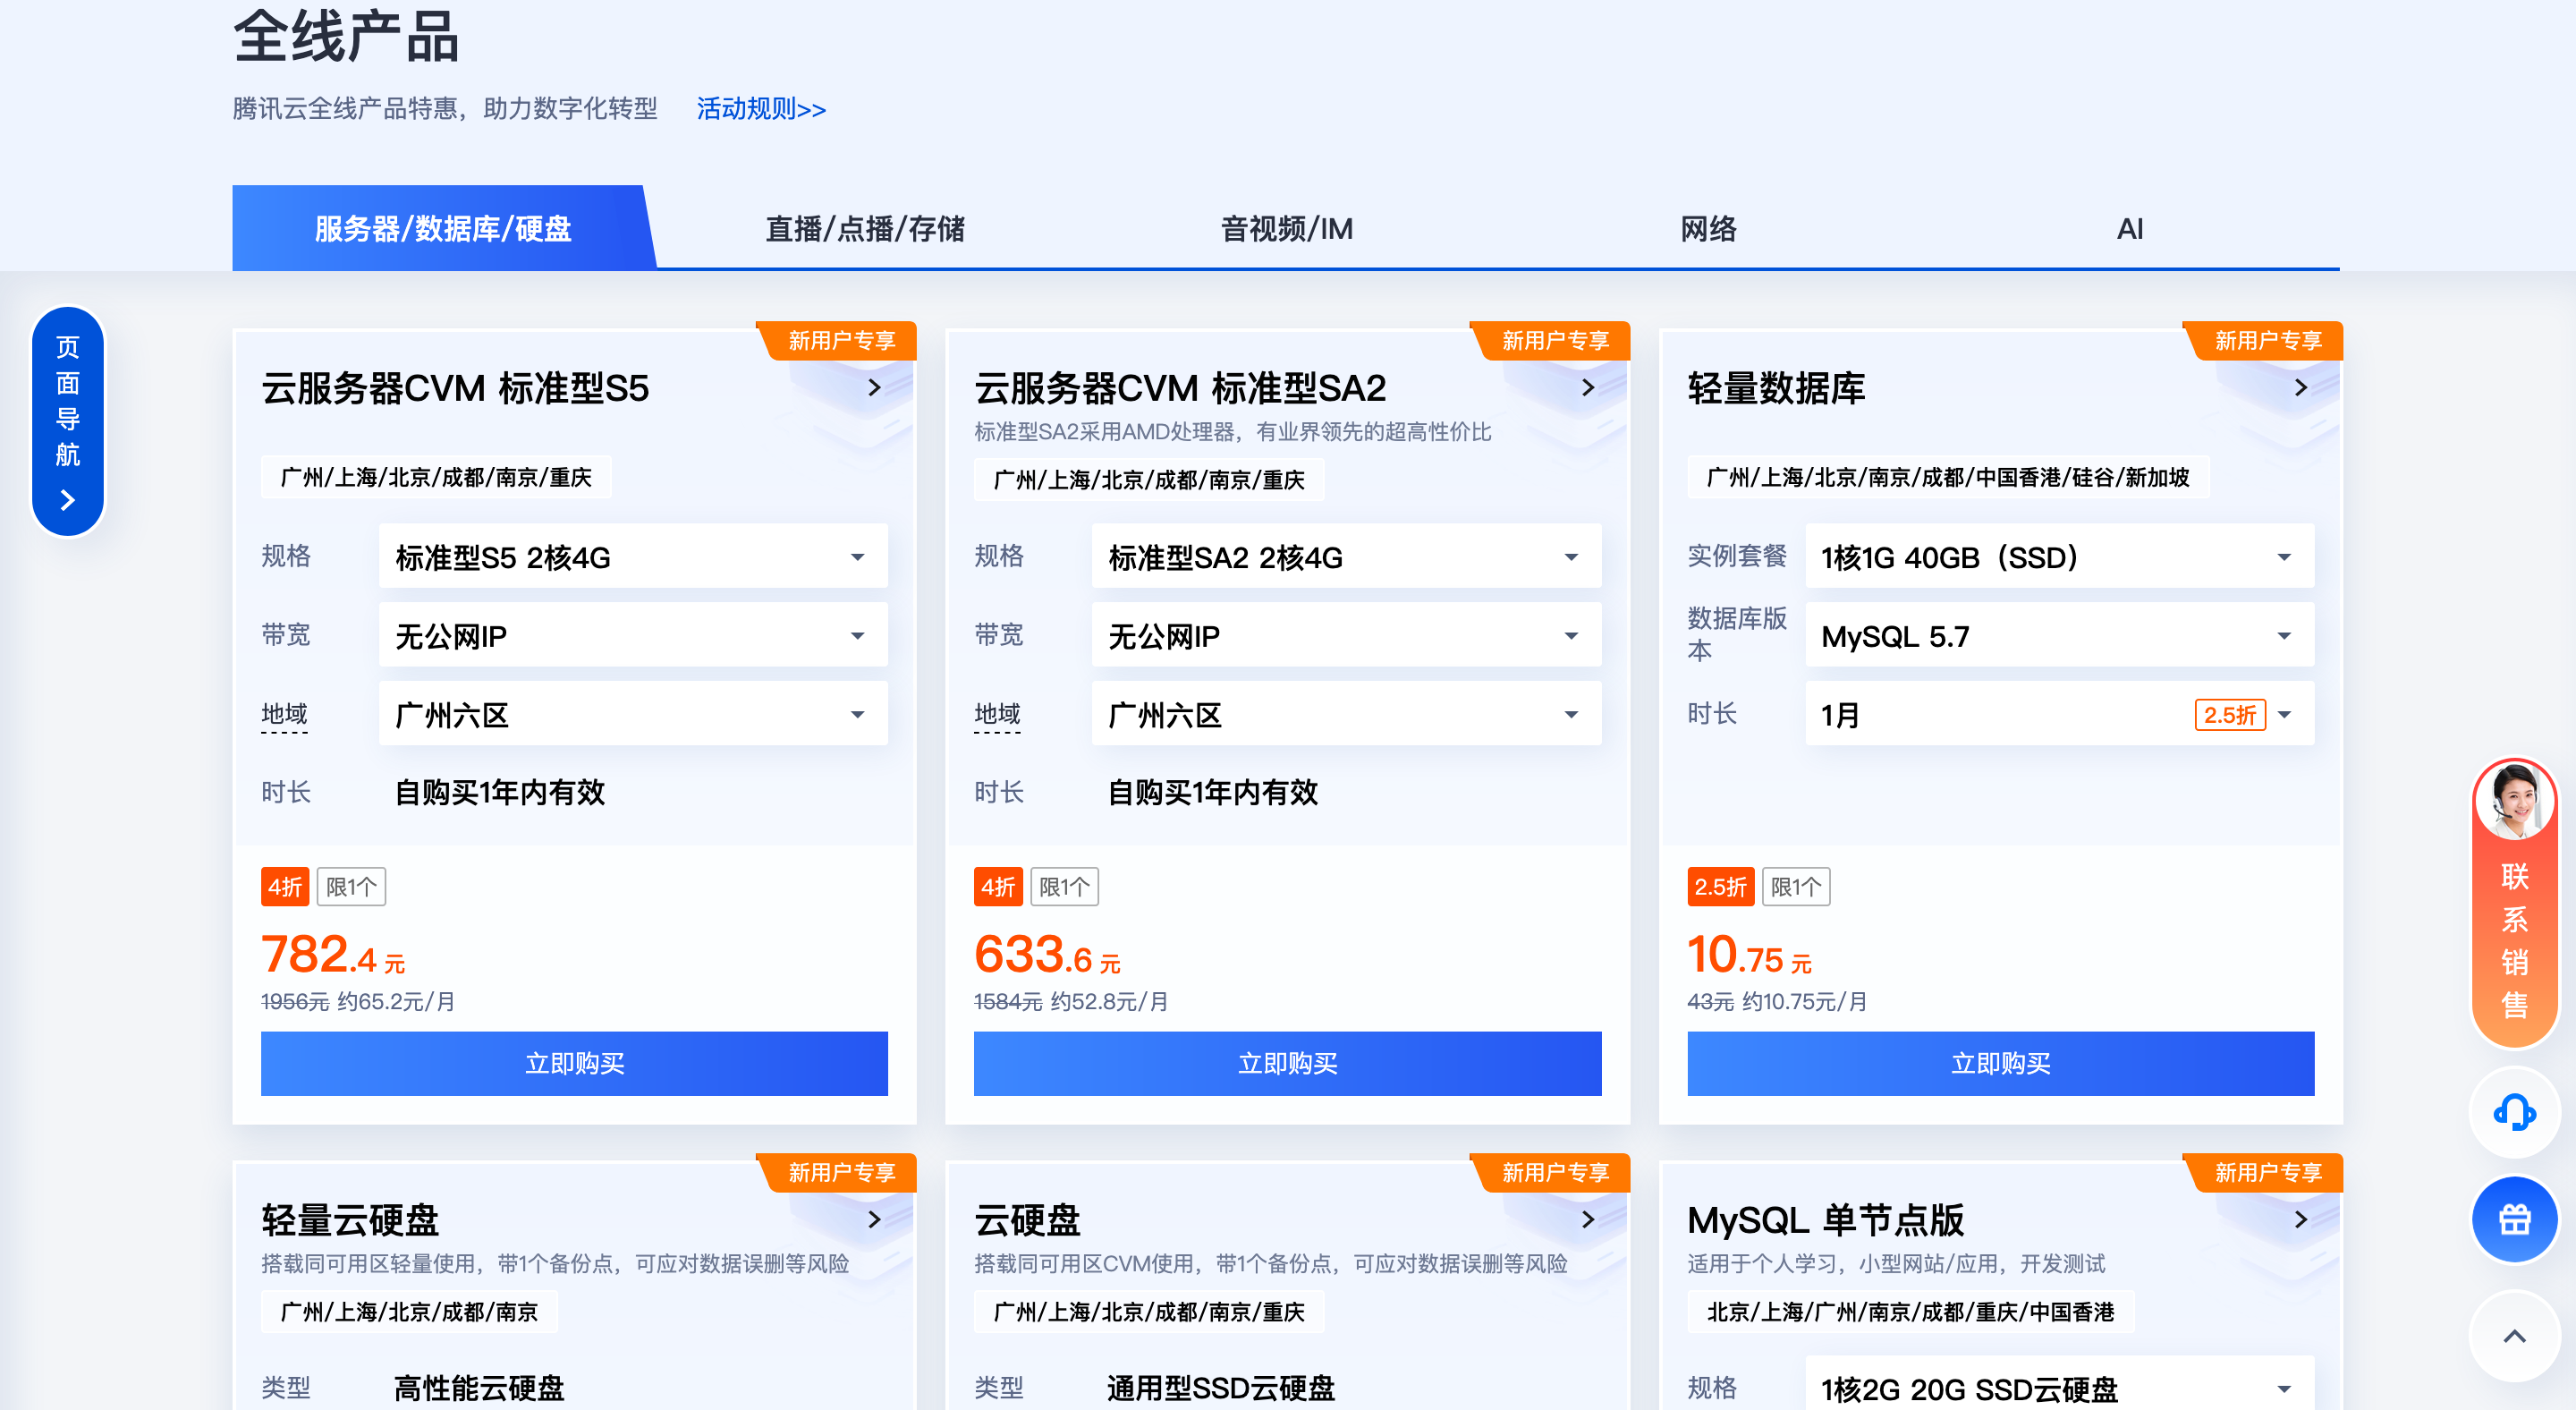Click 立即购买 under 云服务器CVM 标准型SA2
Screen dimensions: 2576x1410
[x=1287, y=1063]
